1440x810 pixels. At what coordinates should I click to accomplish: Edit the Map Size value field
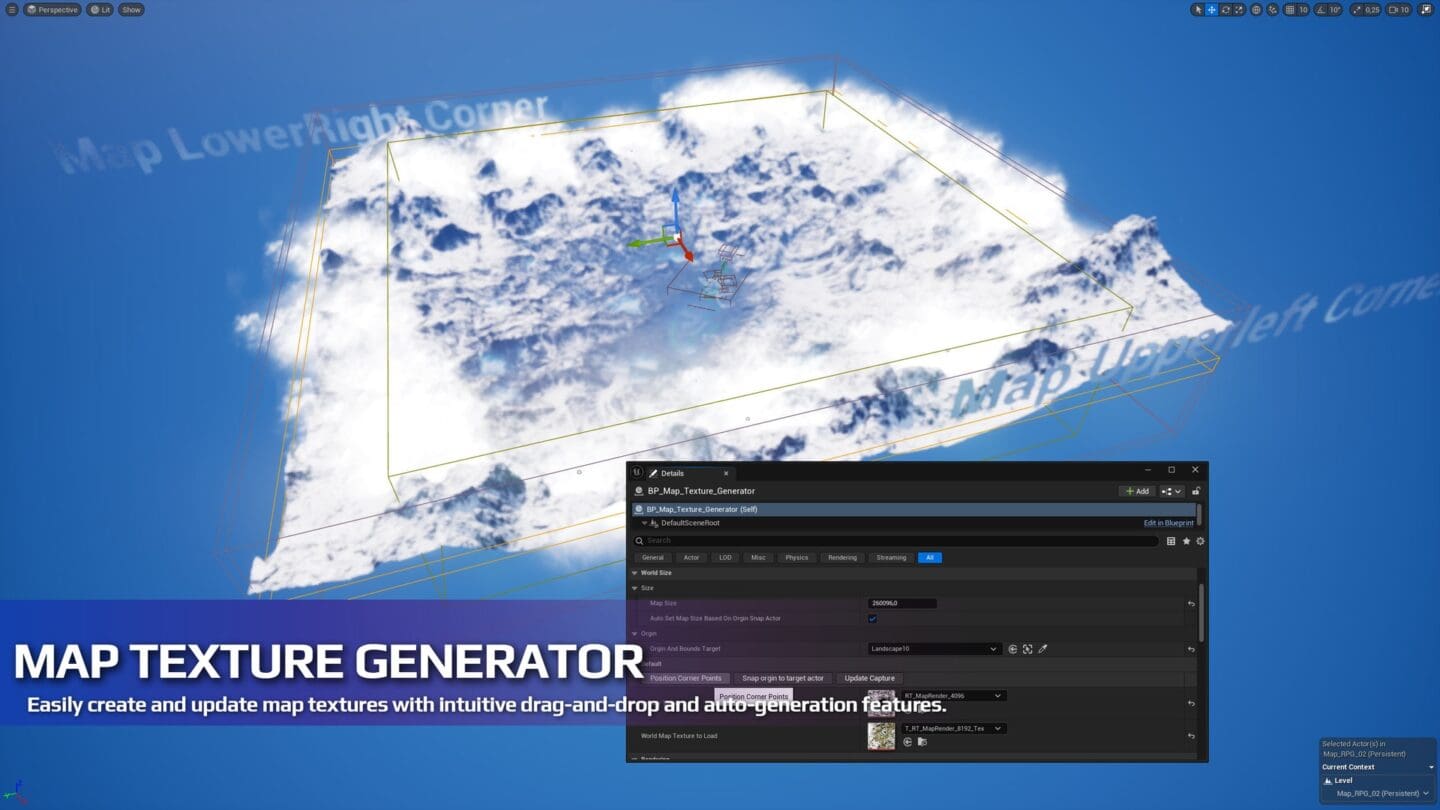[x=902, y=603]
